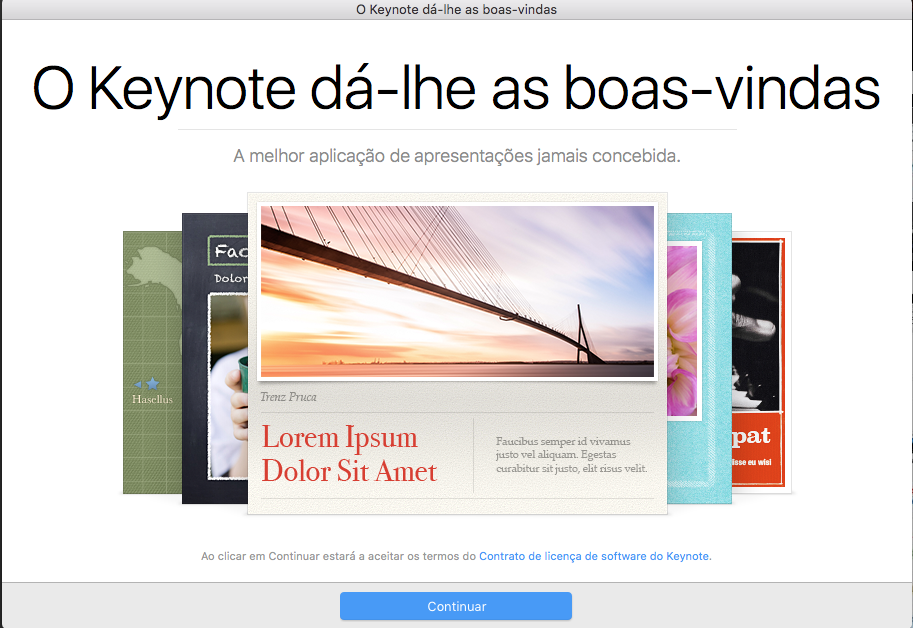Select the turquoise flower theme thumbnail
The image size is (913, 628).
[699, 358]
